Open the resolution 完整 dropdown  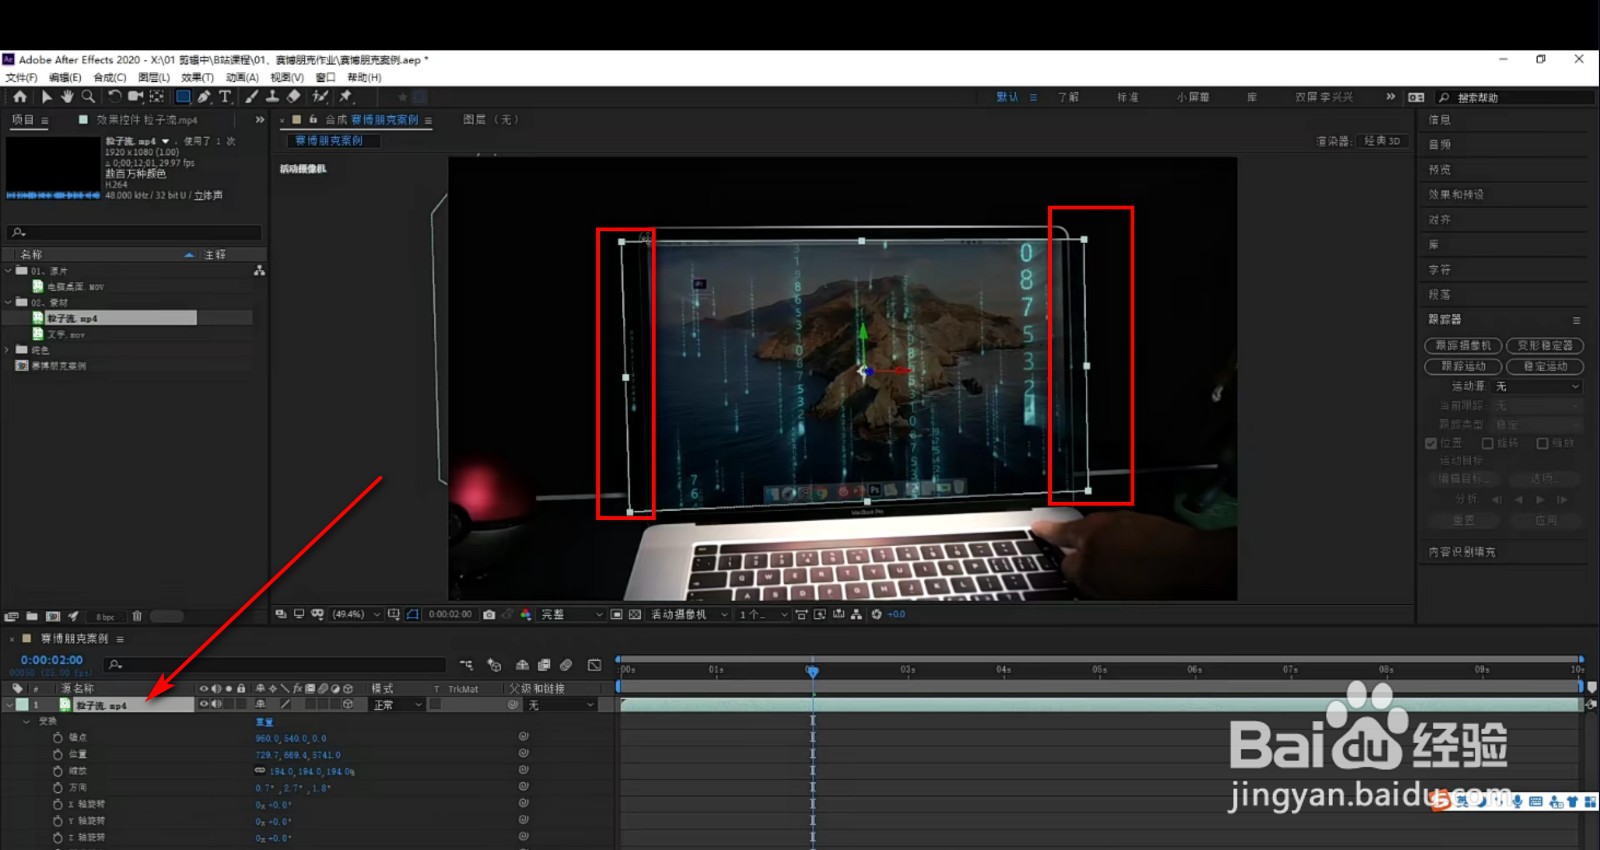572,614
